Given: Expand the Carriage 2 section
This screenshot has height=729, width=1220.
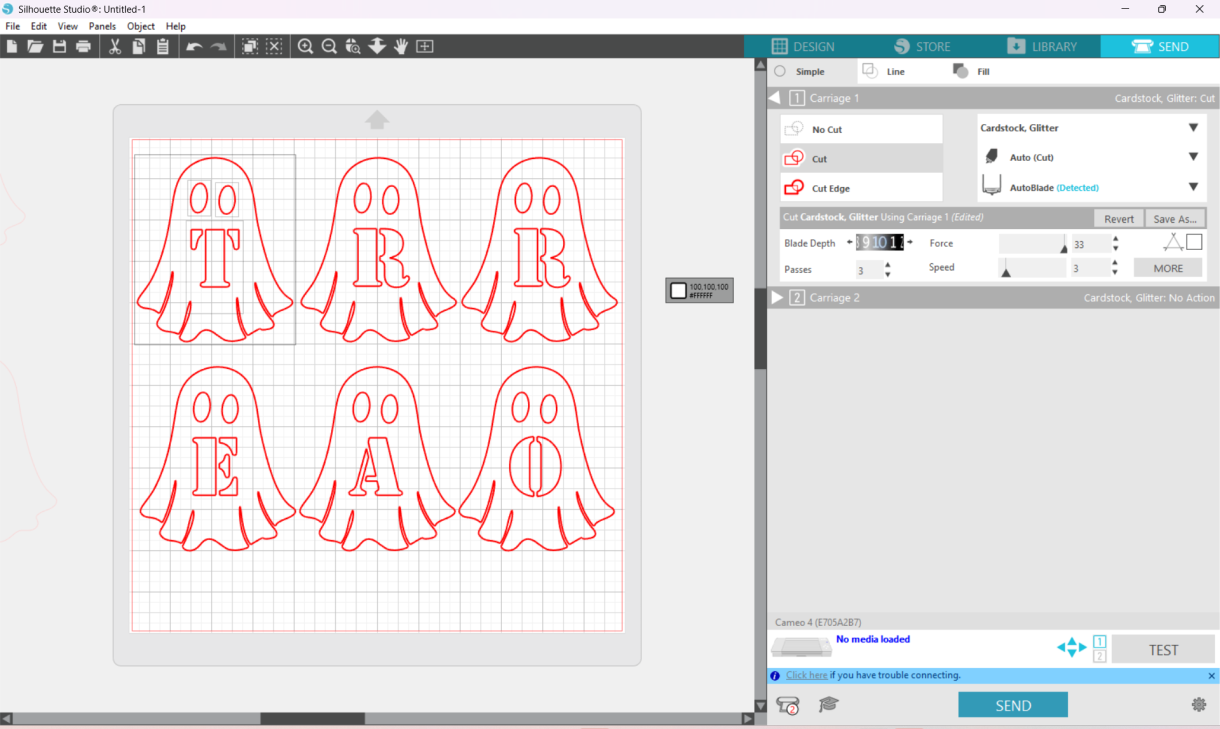Looking at the screenshot, I should click(777, 298).
